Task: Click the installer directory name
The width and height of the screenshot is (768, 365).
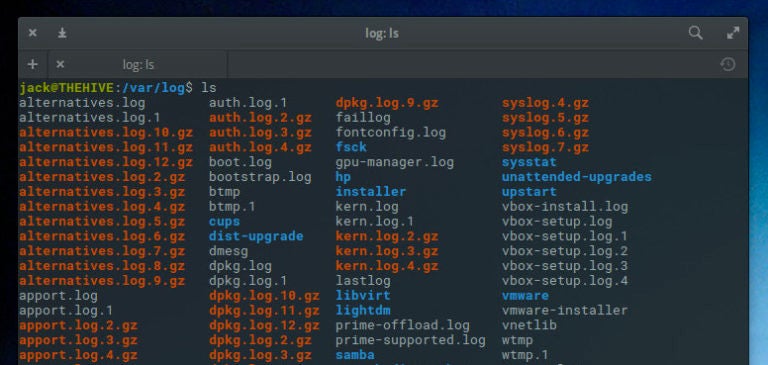Action: click(371, 192)
